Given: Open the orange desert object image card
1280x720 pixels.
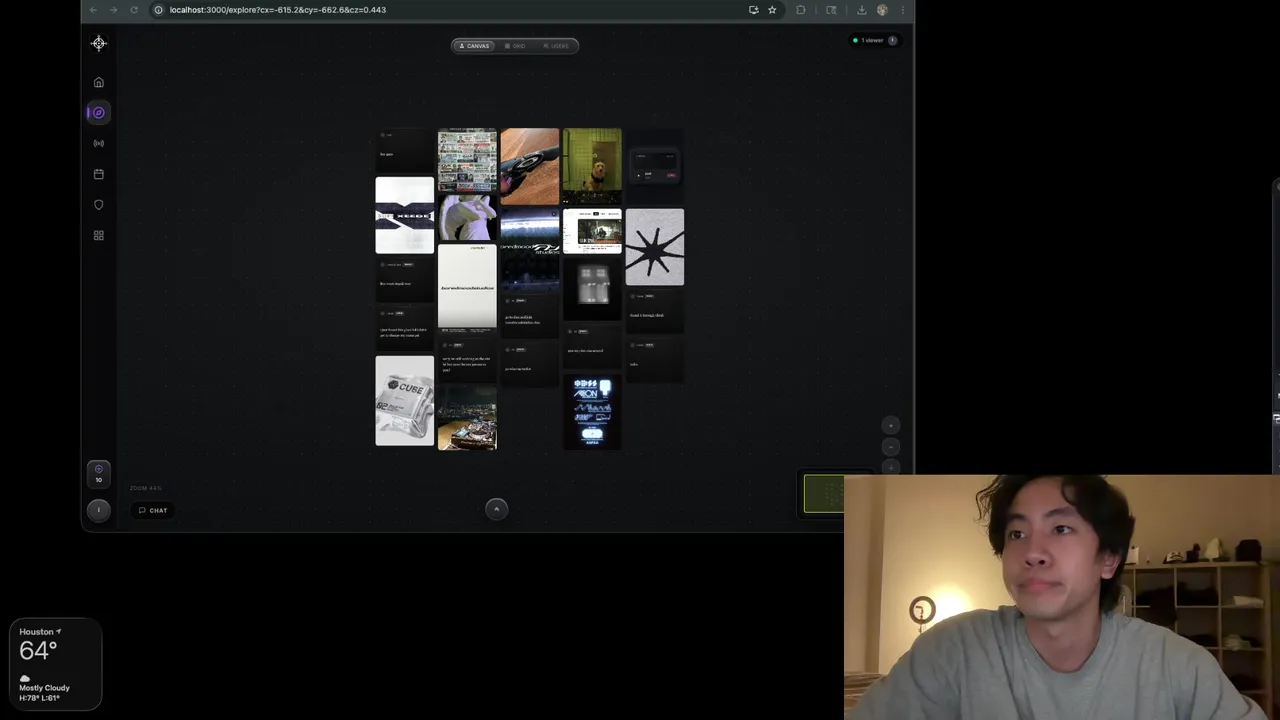Looking at the screenshot, I should point(530,167).
